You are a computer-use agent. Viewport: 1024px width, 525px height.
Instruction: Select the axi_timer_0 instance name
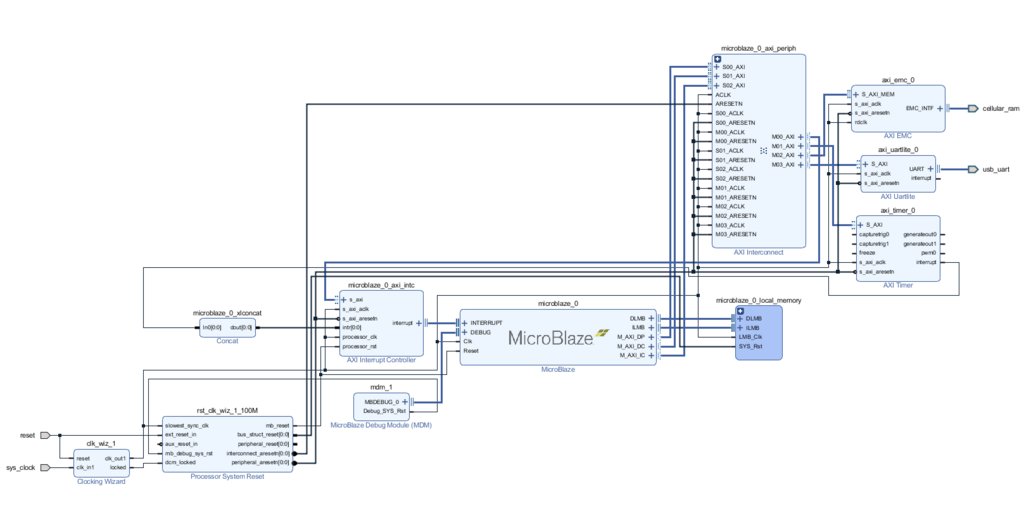[898, 210]
